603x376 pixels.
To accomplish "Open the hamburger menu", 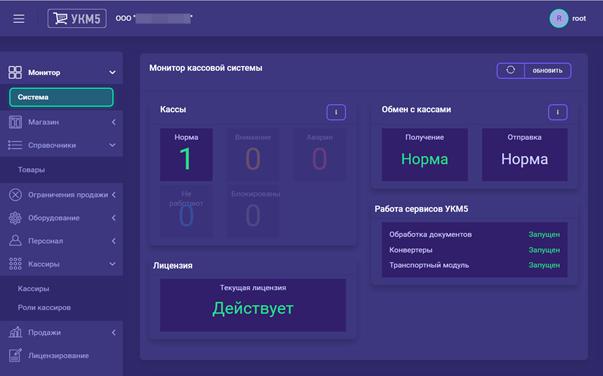I will click(x=18, y=18).
